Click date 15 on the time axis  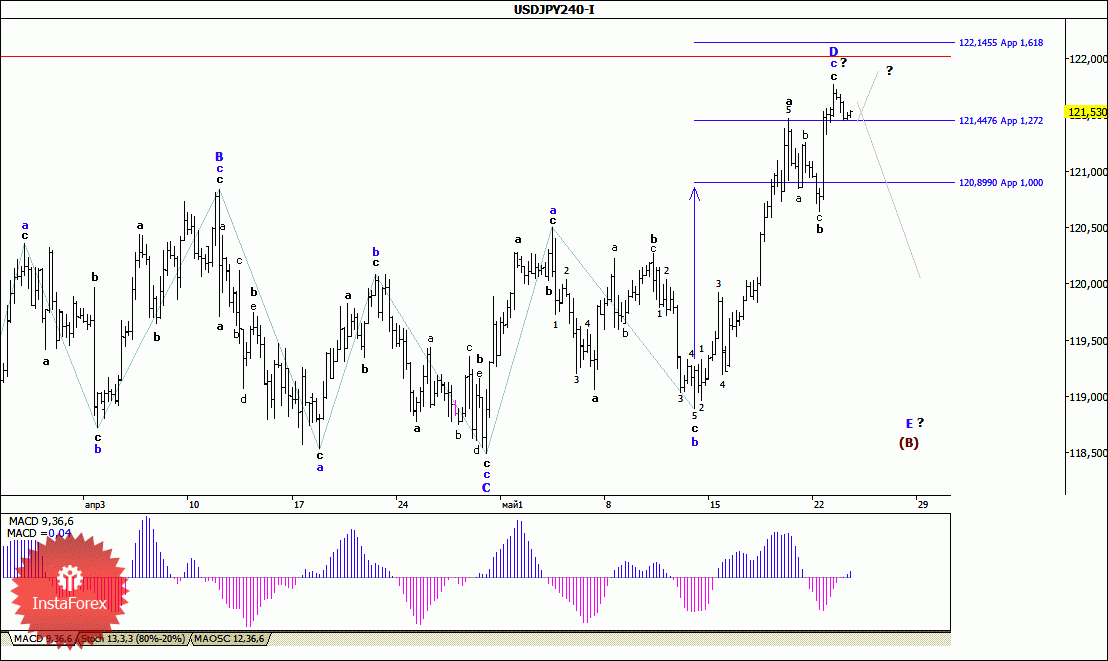(x=715, y=505)
